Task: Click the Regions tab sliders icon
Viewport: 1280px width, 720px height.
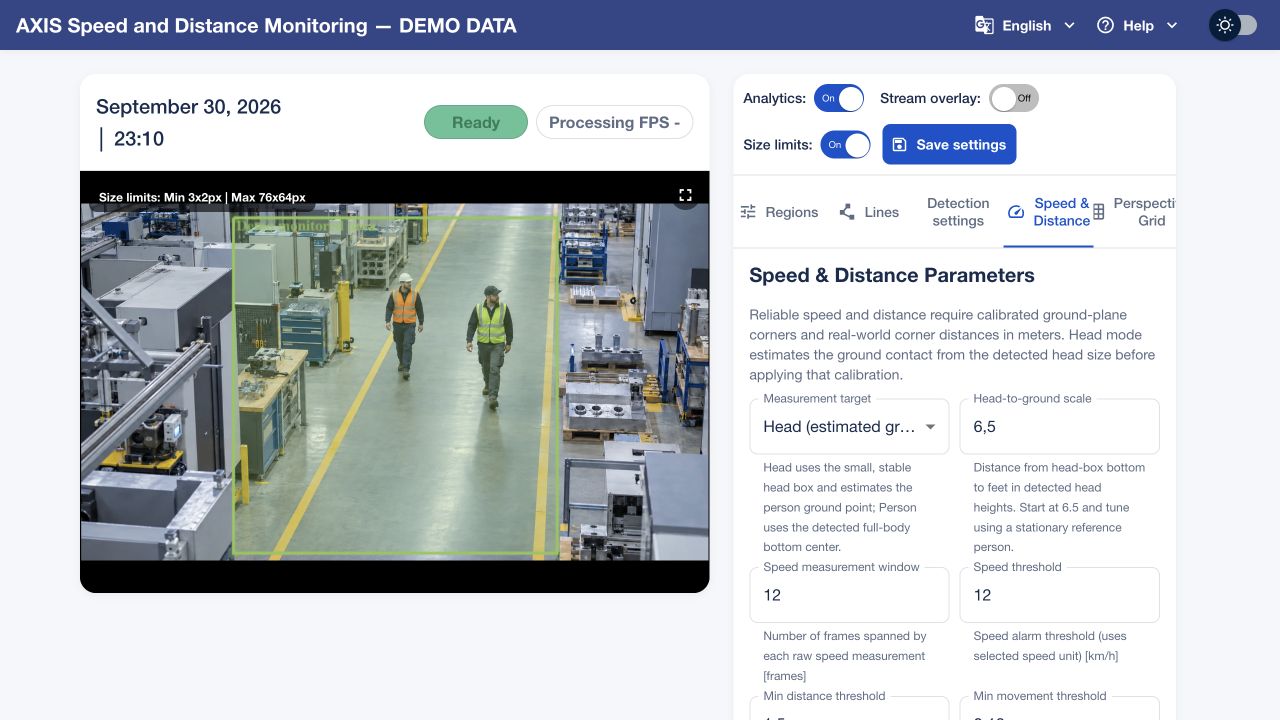Action: 748,212
